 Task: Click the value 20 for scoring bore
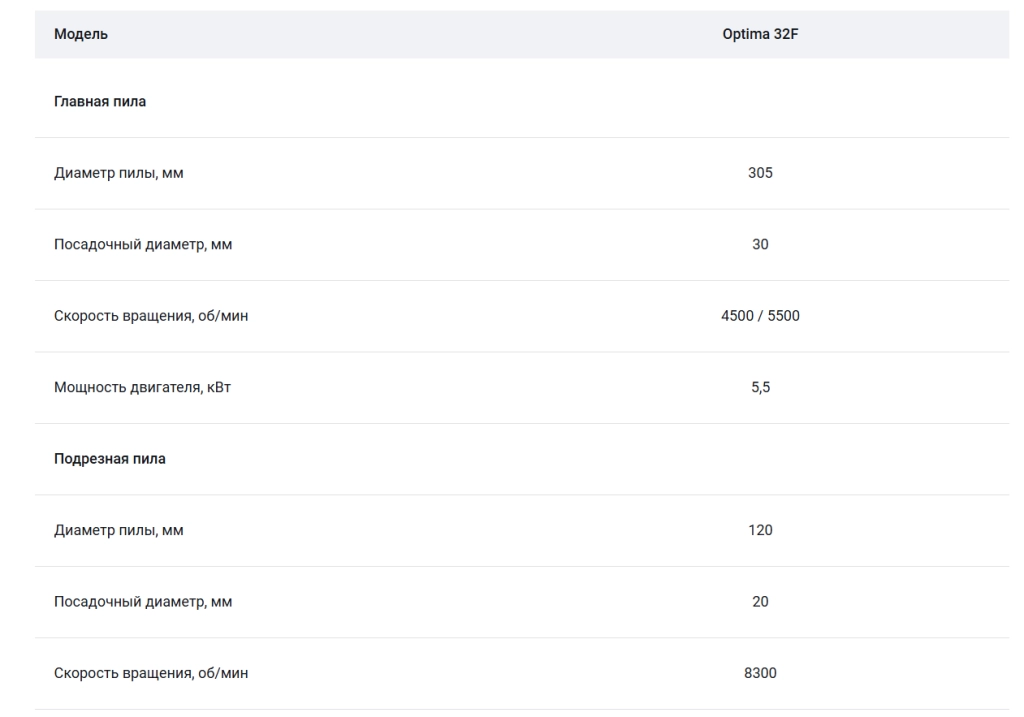760,601
